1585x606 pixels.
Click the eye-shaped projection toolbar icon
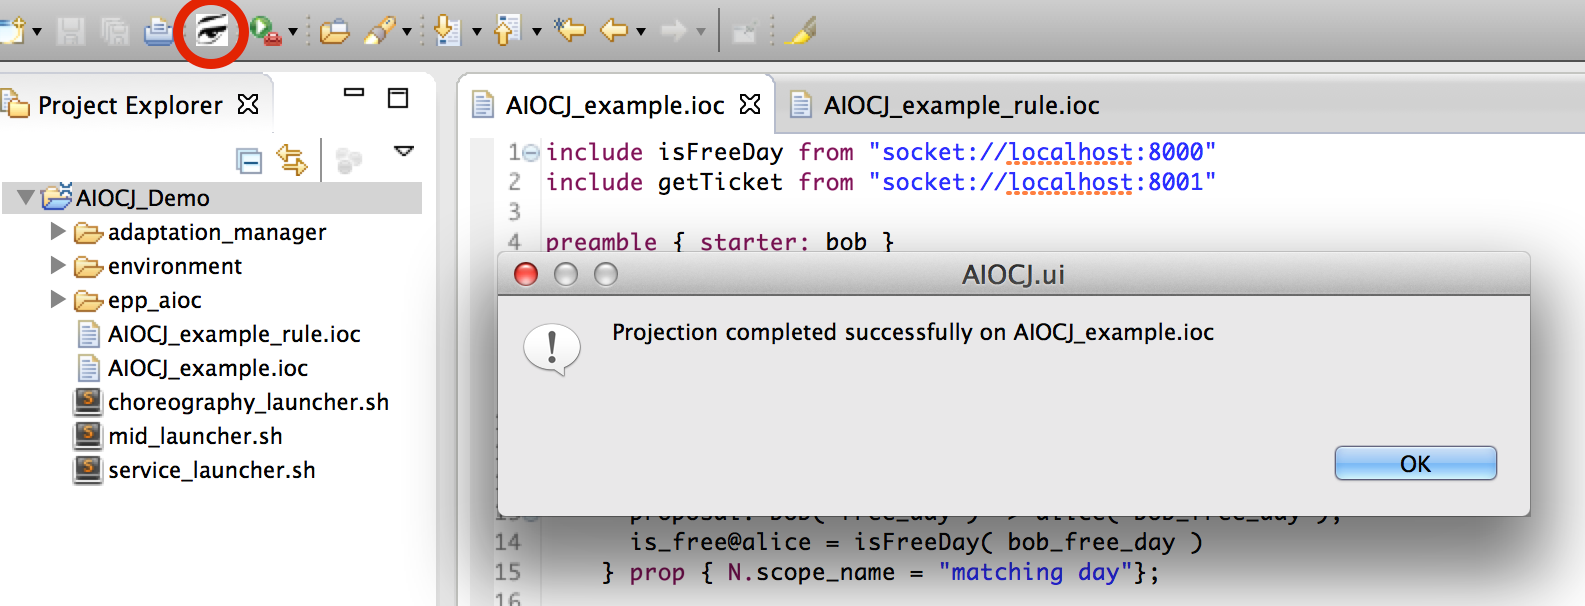pyautogui.click(x=211, y=31)
